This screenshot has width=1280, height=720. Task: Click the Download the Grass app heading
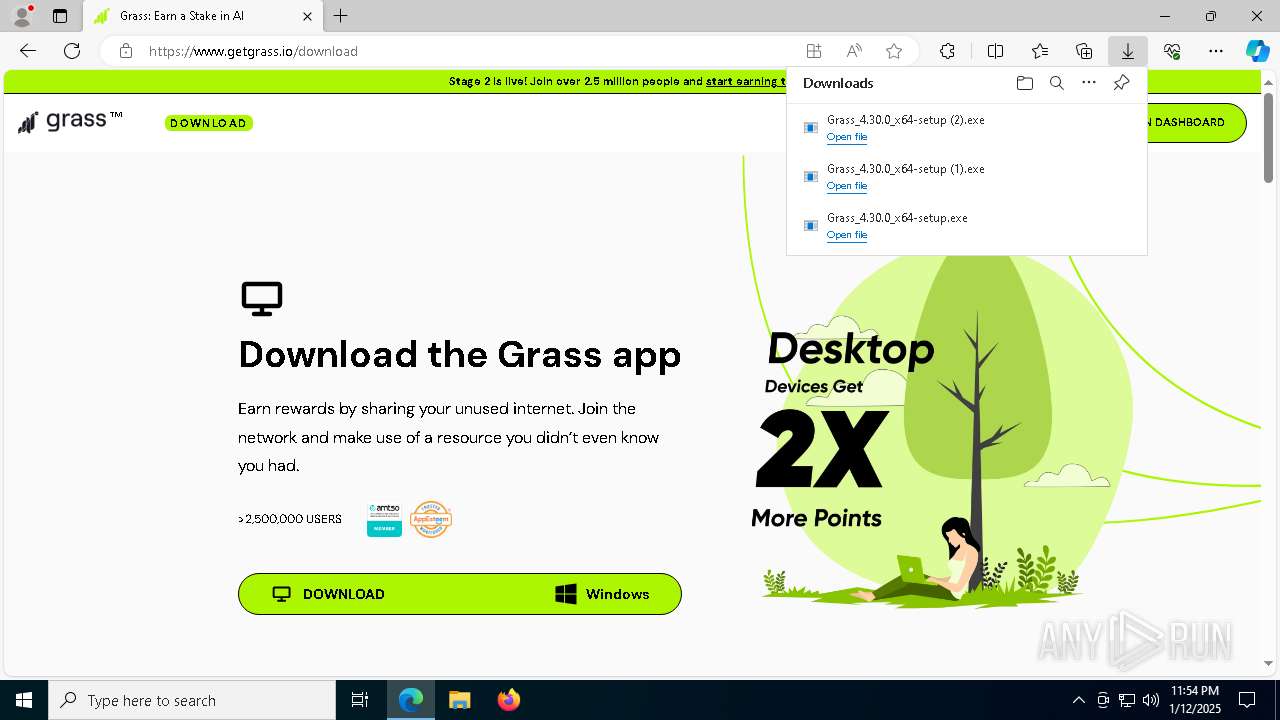(x=459, y=354)
